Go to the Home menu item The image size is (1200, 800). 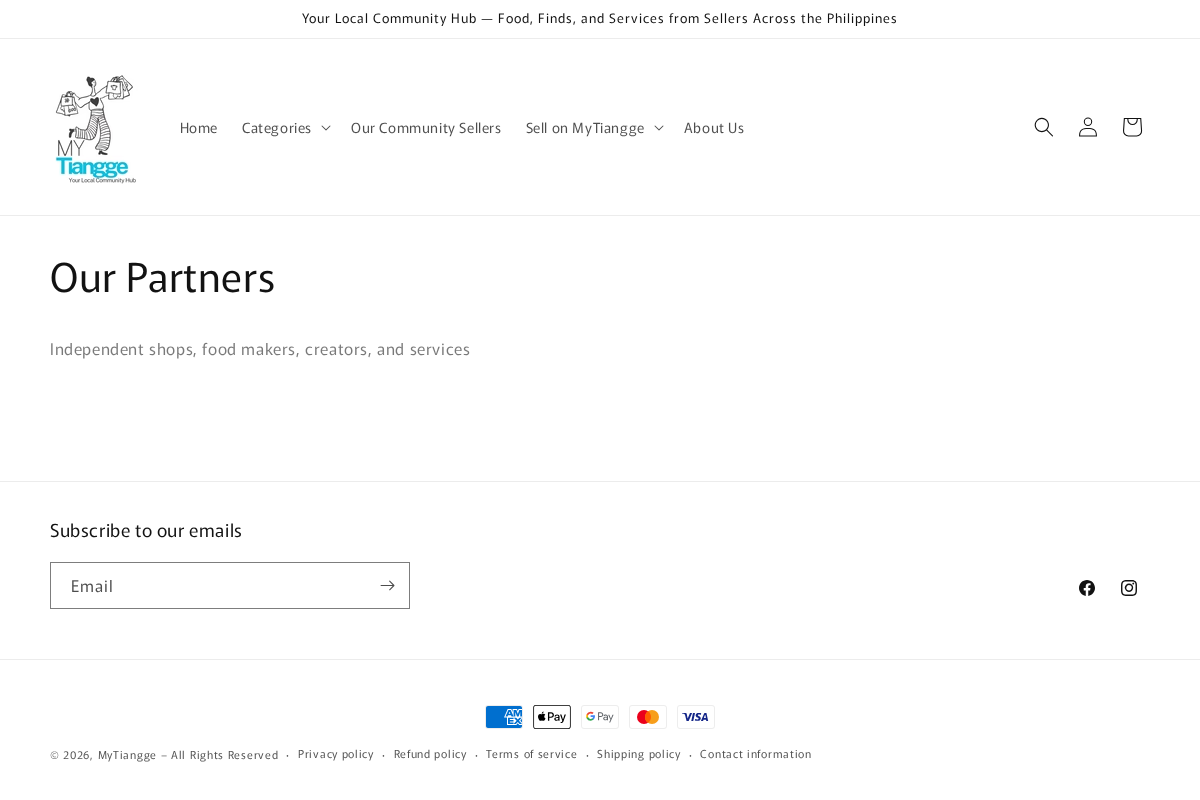click(198, 127)
